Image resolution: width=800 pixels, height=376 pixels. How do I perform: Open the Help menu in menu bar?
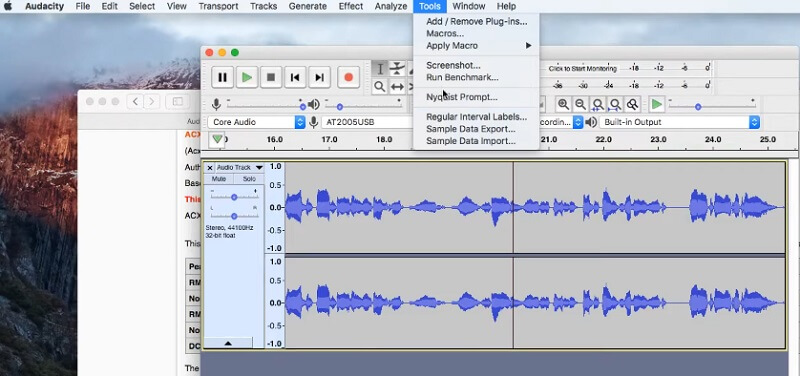coord(506,6)
